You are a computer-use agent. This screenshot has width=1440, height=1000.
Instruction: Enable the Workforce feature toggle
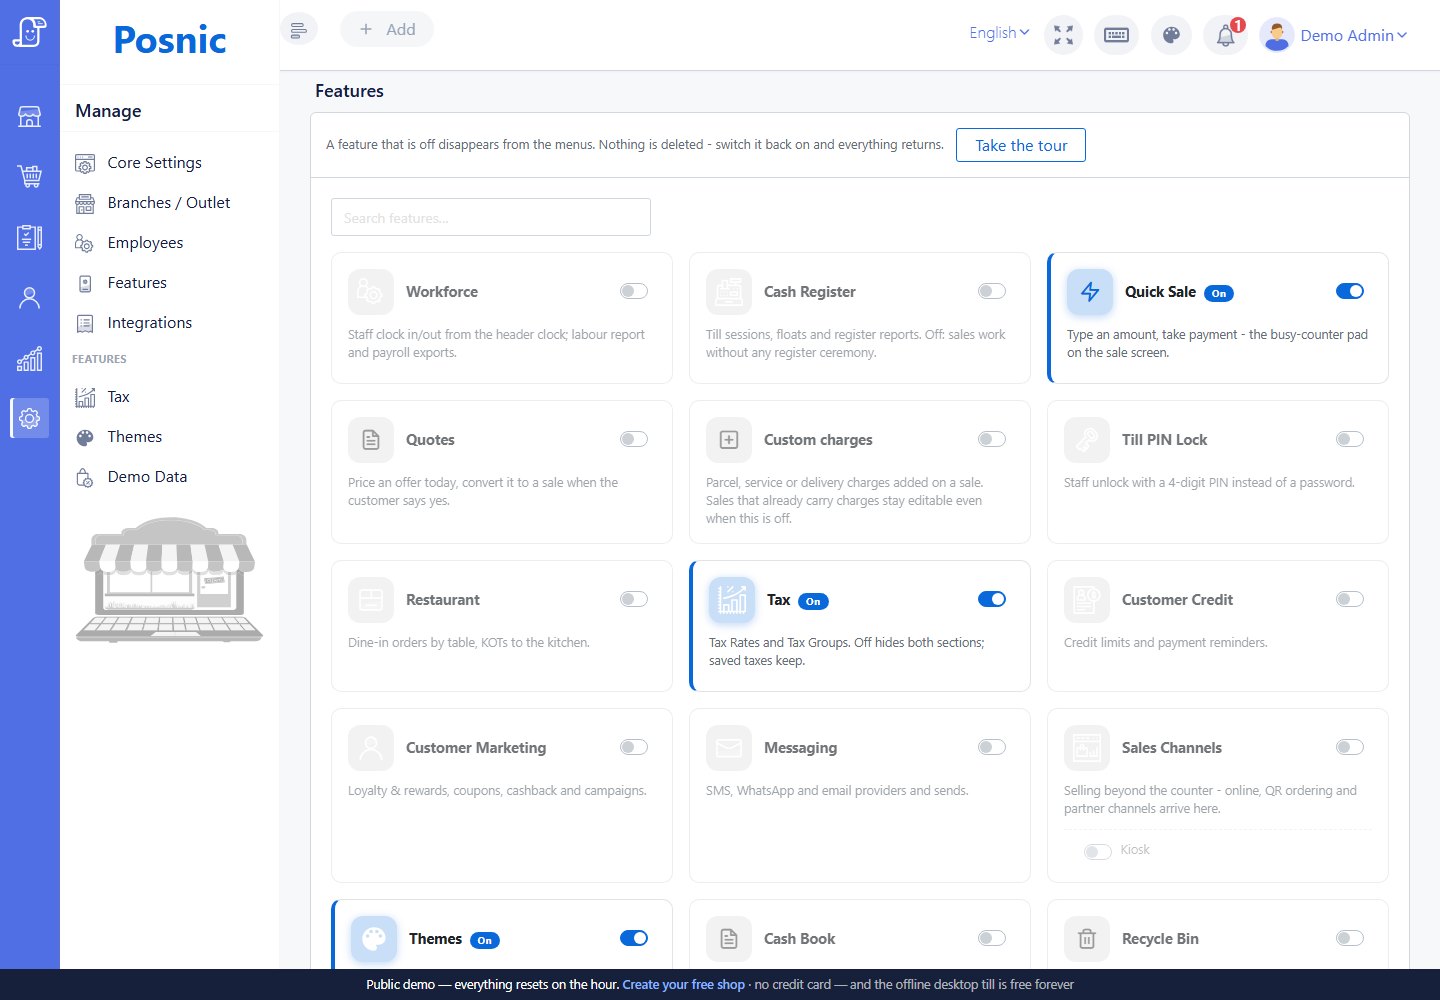click(x=634, y=291)
